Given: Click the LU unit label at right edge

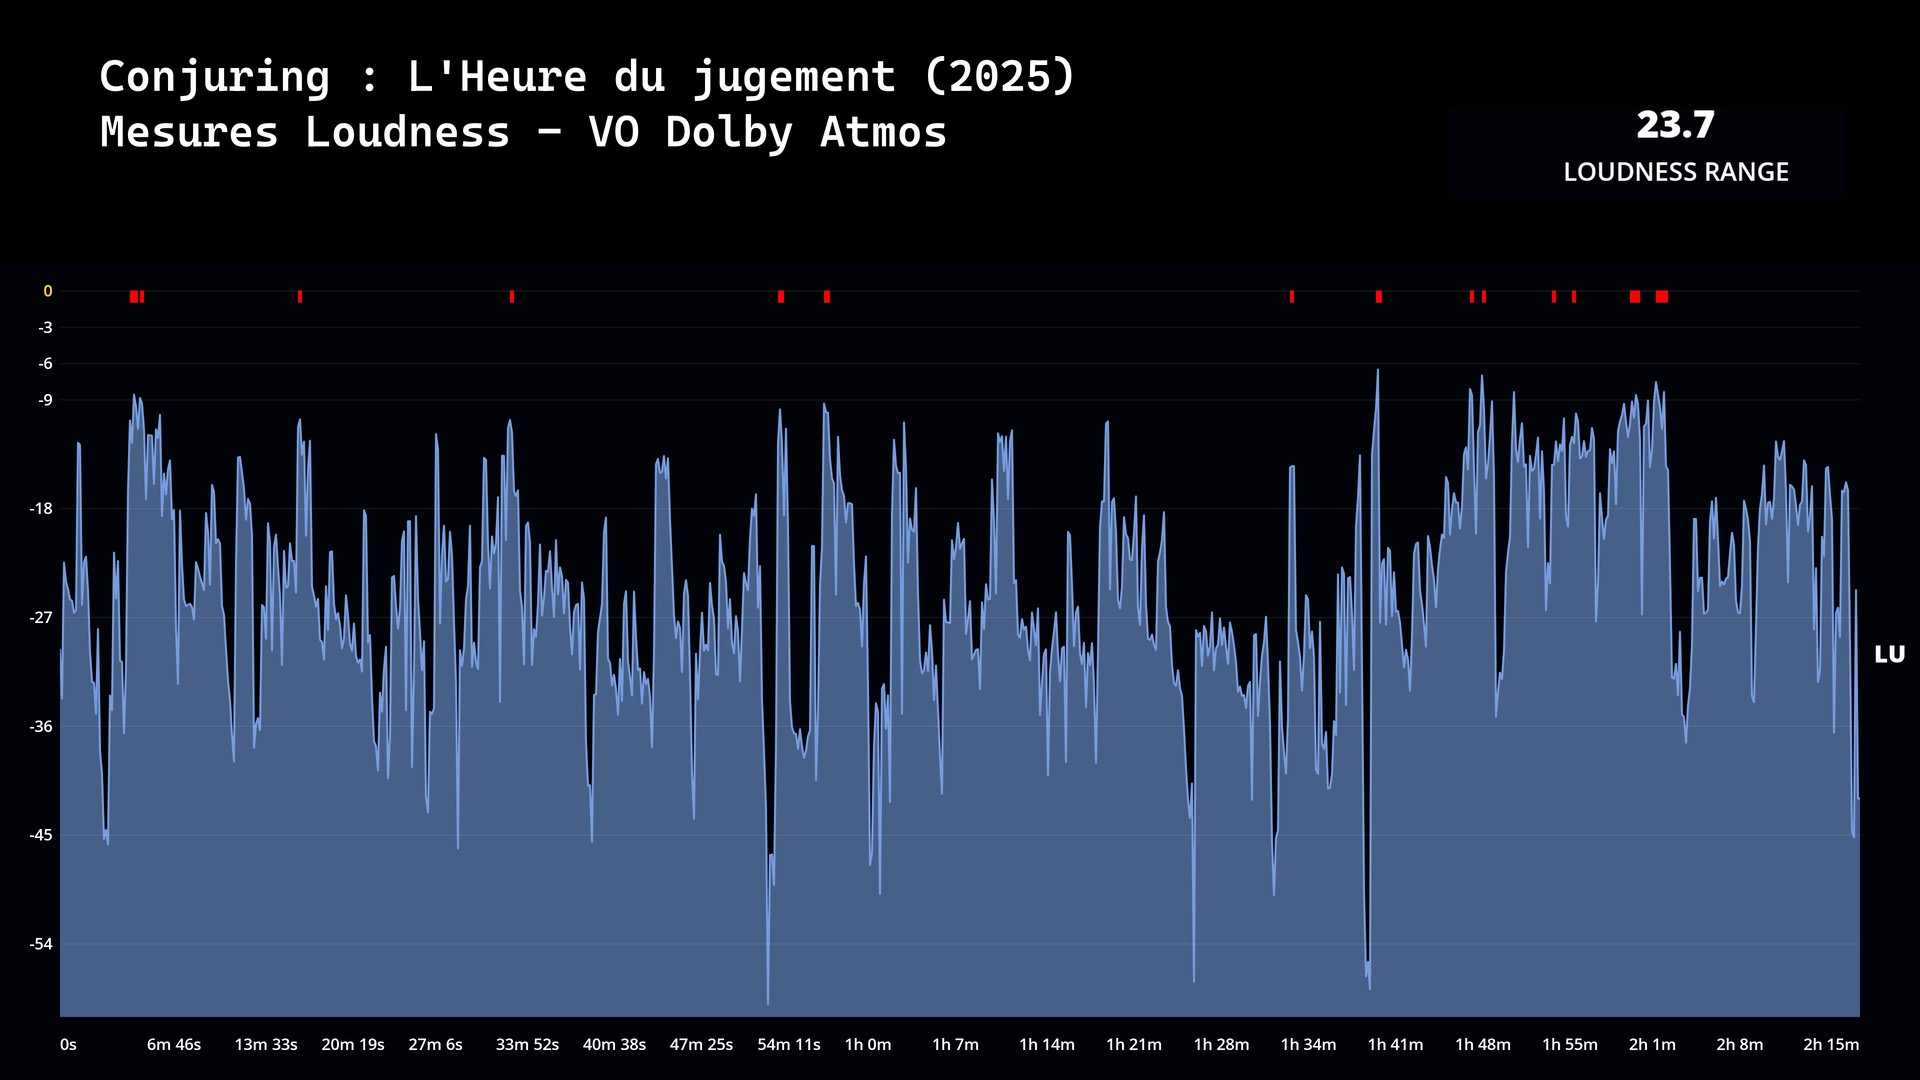Looking at the screenshot, I should coord(1888,655).
